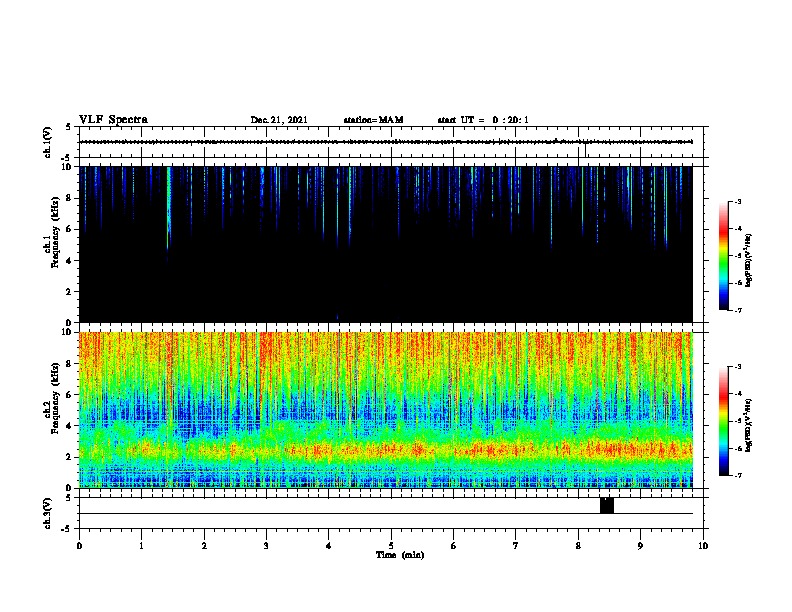Viewport: 792px width, 612px height.
Task: Click the bright spike near minute 1.4 in ch.1 spectrogram
Action: click(x=168, y=207)
